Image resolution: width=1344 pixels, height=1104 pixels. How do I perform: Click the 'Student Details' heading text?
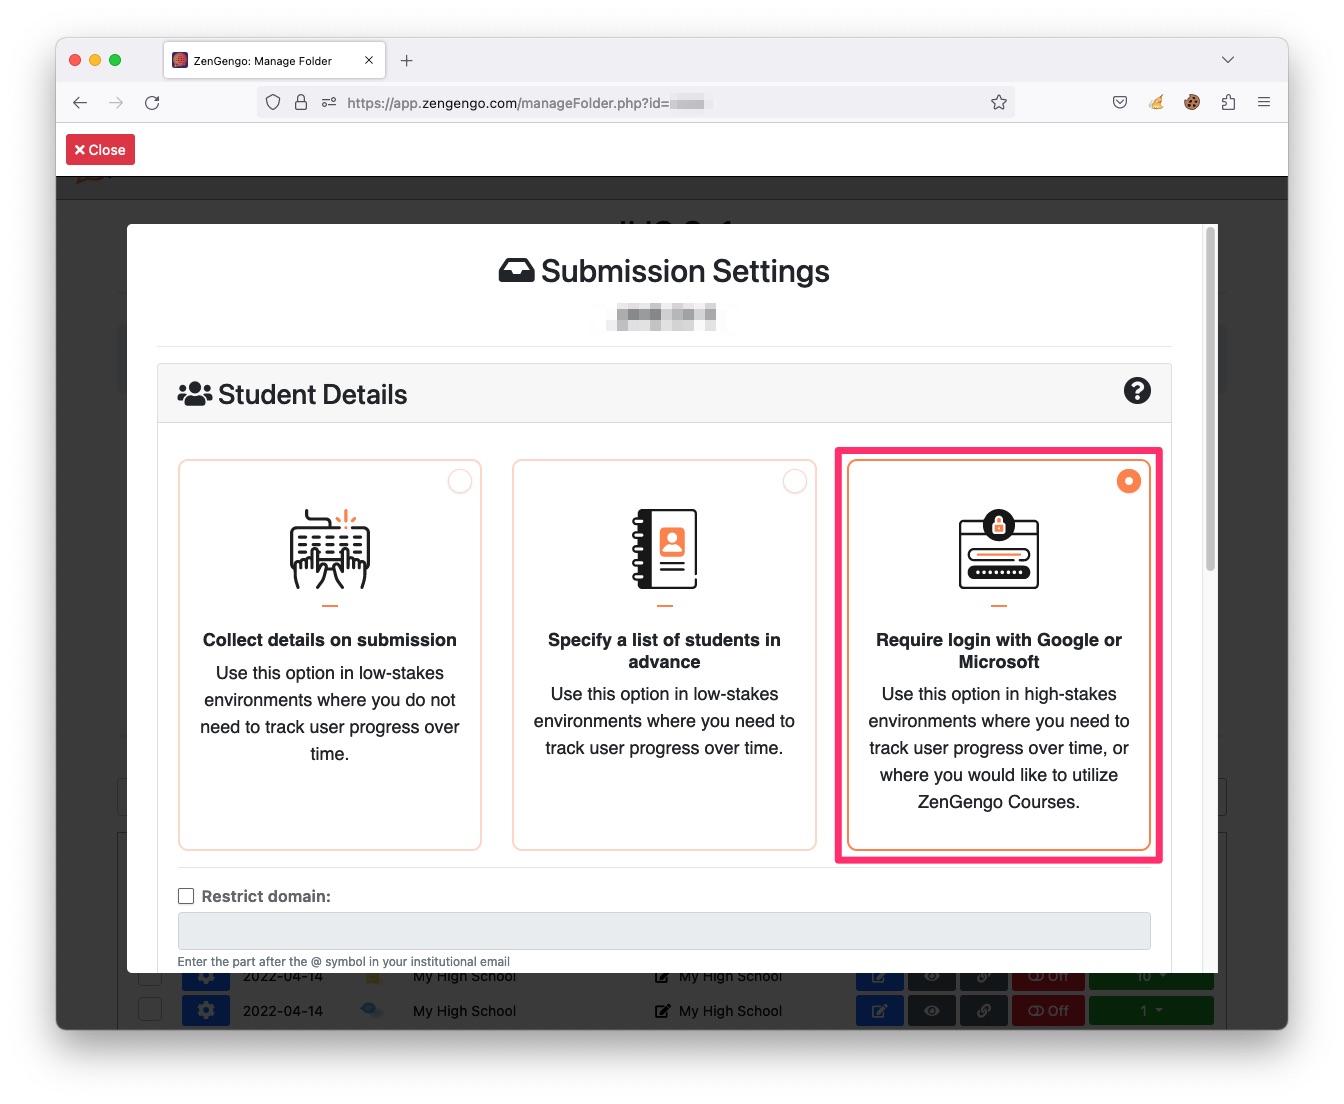coord(312,394)
